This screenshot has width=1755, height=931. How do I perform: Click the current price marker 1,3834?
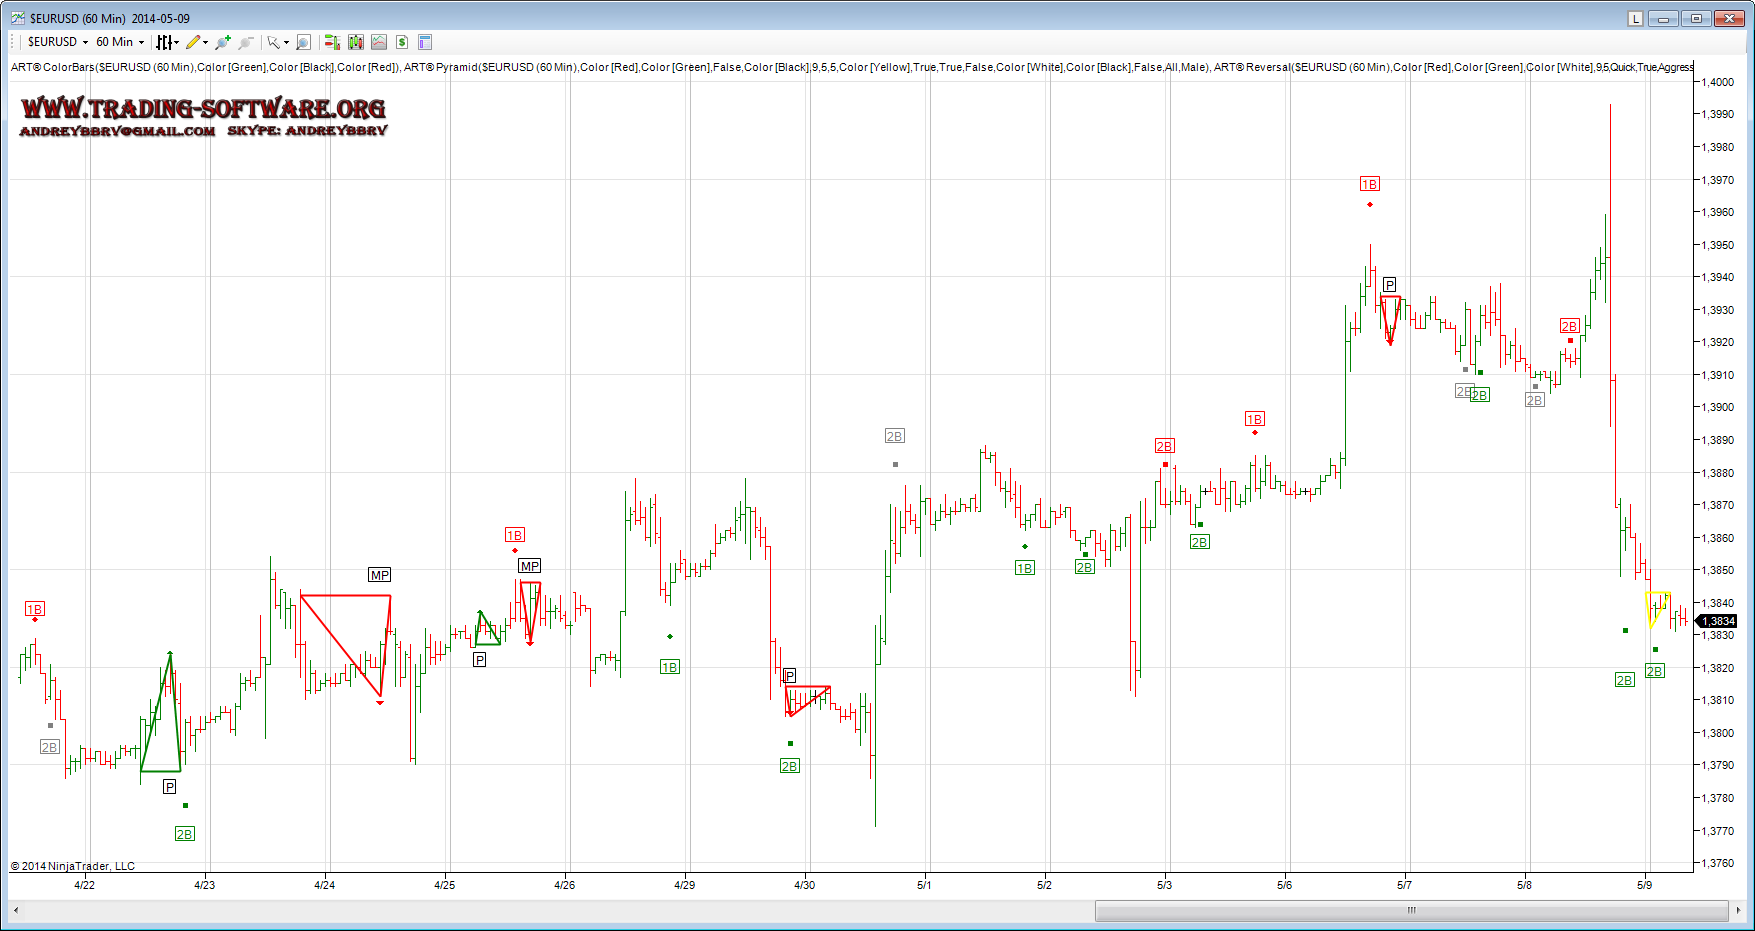[x=1718, y=621]
